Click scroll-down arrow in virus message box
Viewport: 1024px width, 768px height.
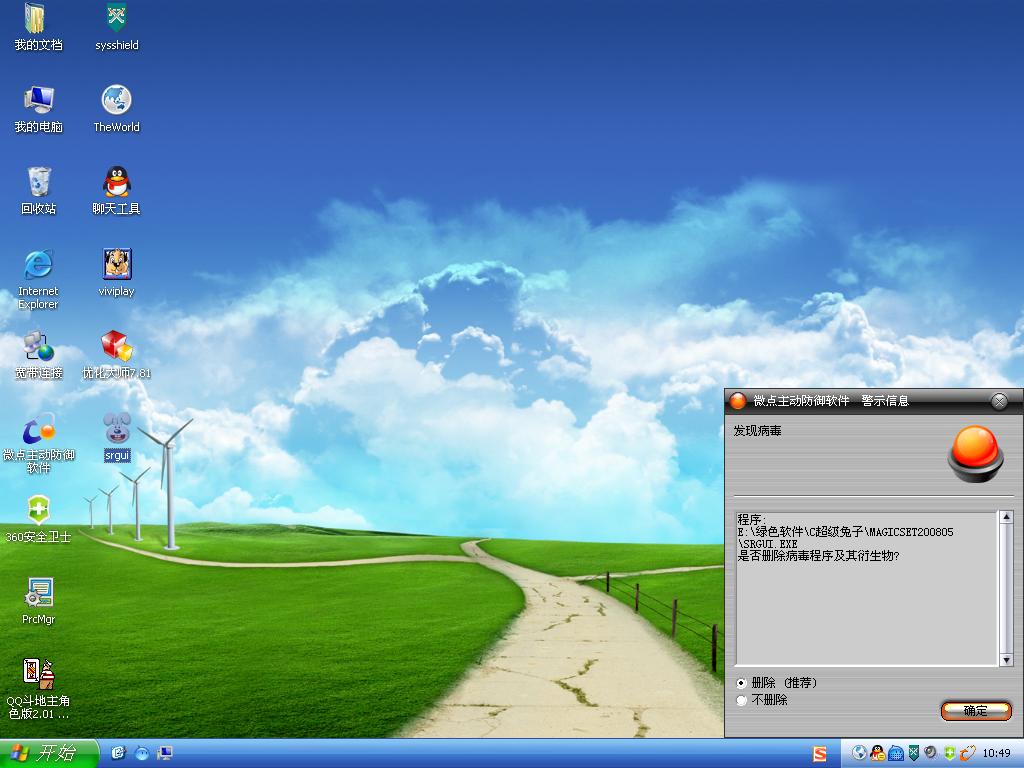1006,659
